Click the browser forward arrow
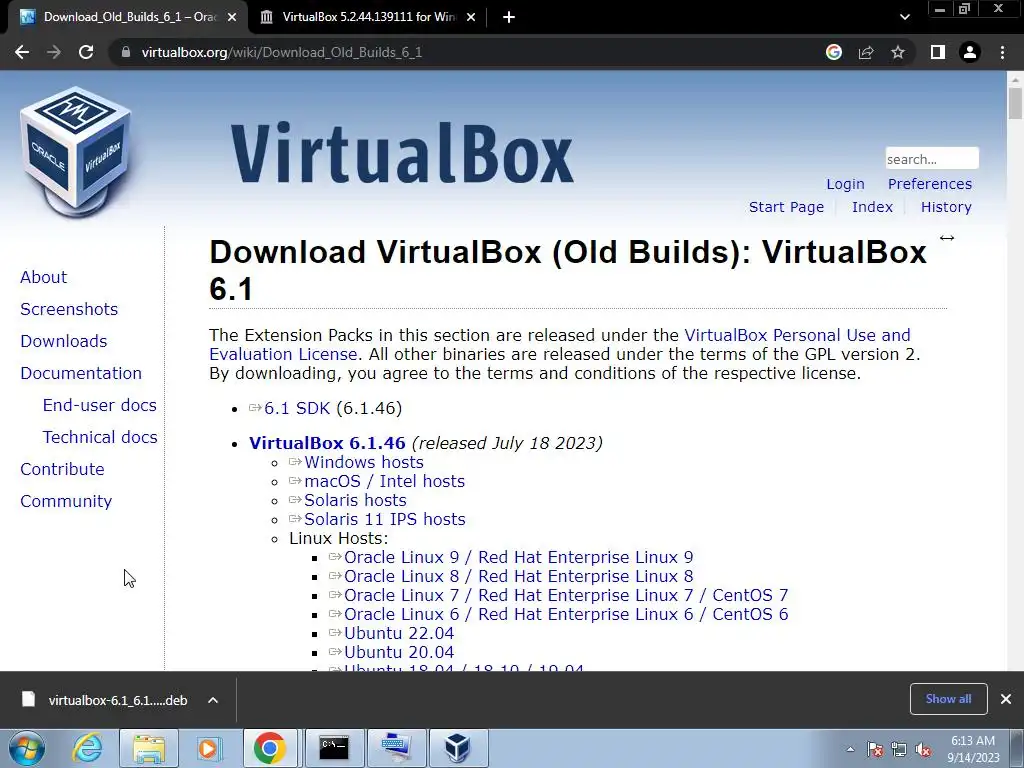Screen dimensions: 1024x768 coord(54,52)
